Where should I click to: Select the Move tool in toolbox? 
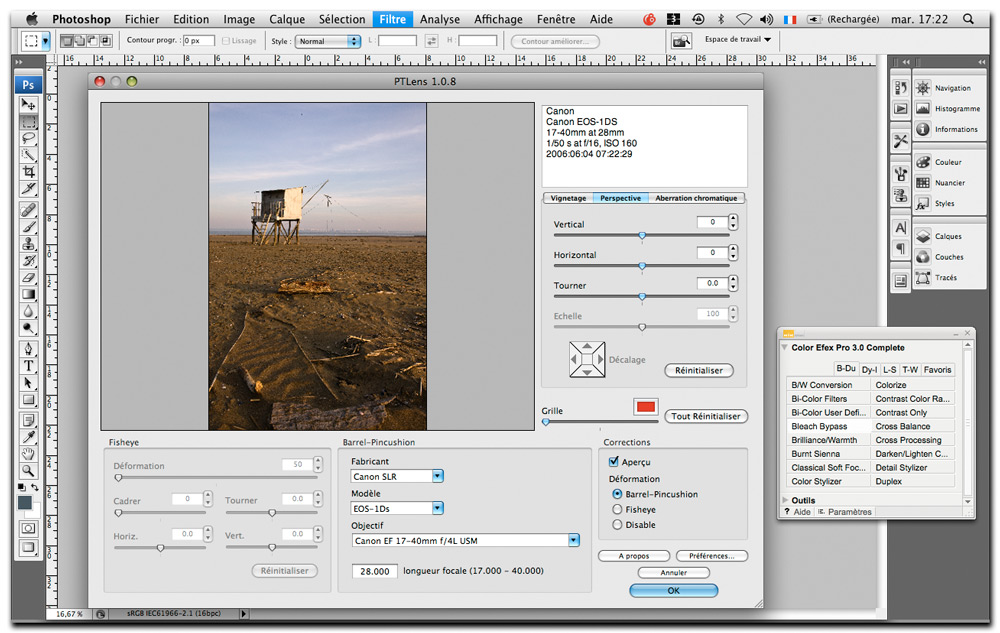(x=29, y=104)
